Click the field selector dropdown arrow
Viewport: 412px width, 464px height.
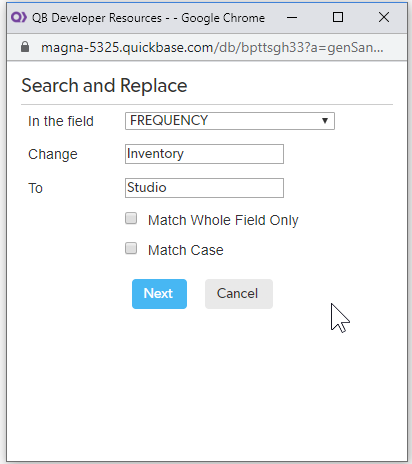(325, 121)
